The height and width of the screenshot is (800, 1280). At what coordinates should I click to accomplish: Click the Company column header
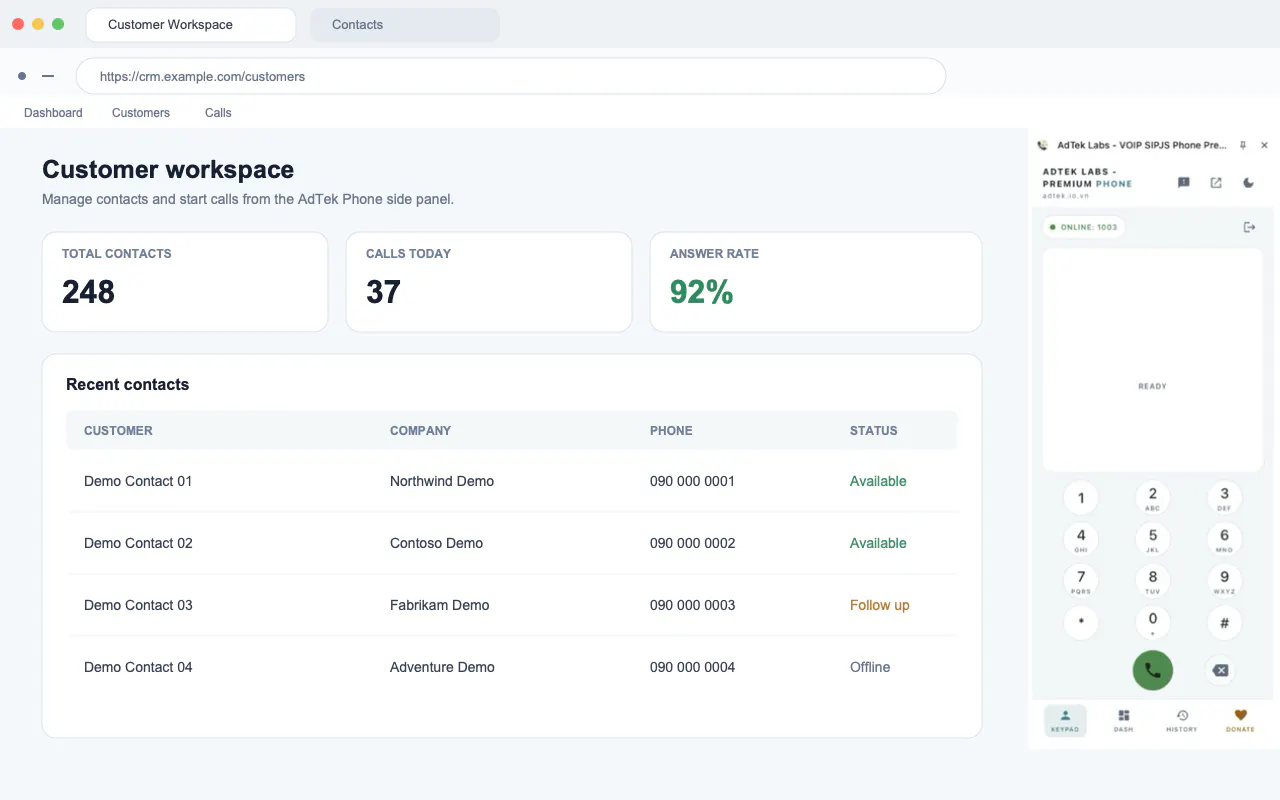420,431
